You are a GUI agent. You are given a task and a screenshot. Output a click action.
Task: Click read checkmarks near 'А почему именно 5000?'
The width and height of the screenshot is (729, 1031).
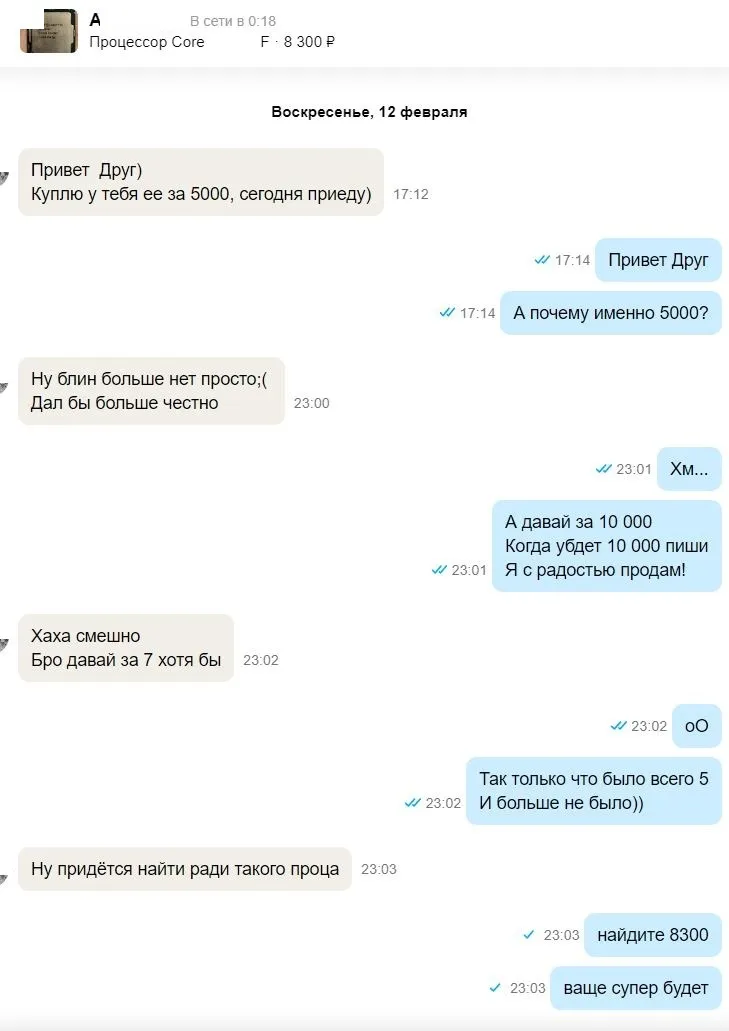tap(447, 312)
